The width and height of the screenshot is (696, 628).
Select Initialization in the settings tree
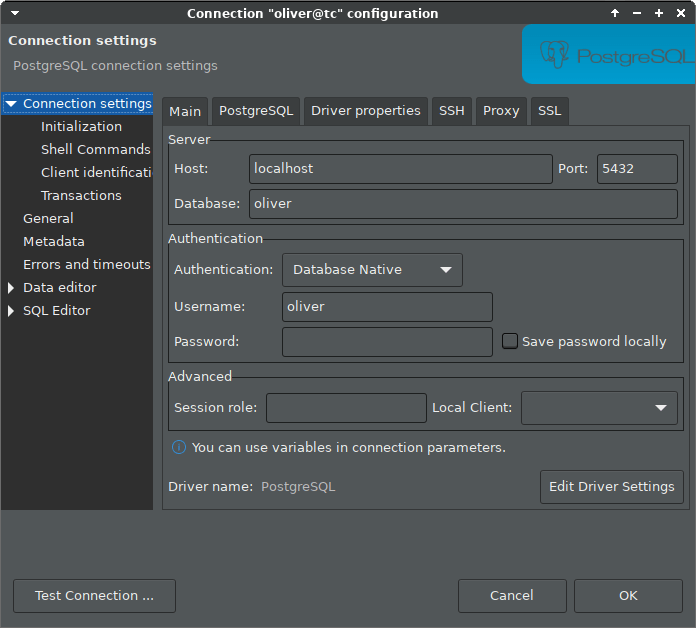[x=81, y=127]
